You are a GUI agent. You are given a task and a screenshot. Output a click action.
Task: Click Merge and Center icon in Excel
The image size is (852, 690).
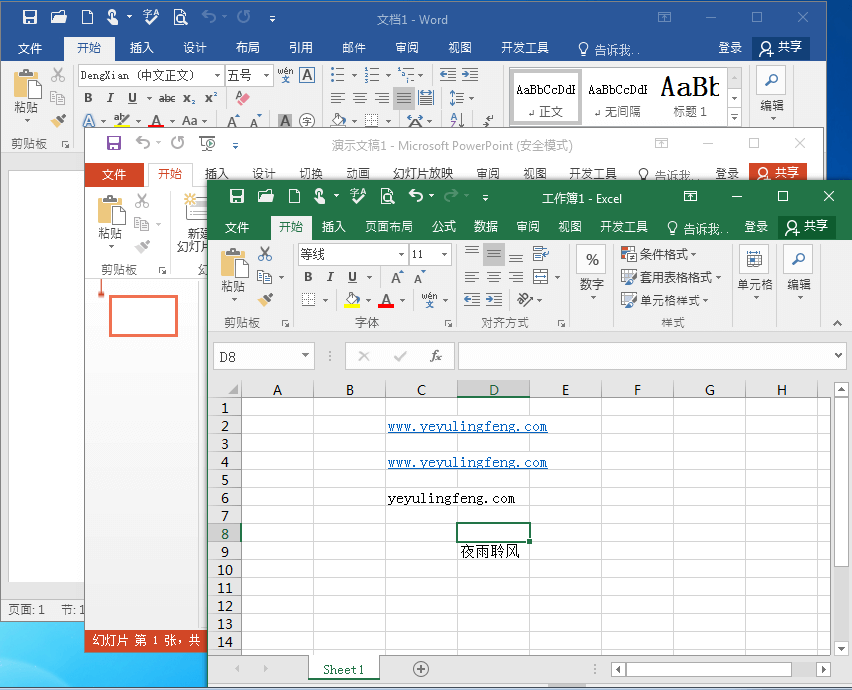point(541,277)
